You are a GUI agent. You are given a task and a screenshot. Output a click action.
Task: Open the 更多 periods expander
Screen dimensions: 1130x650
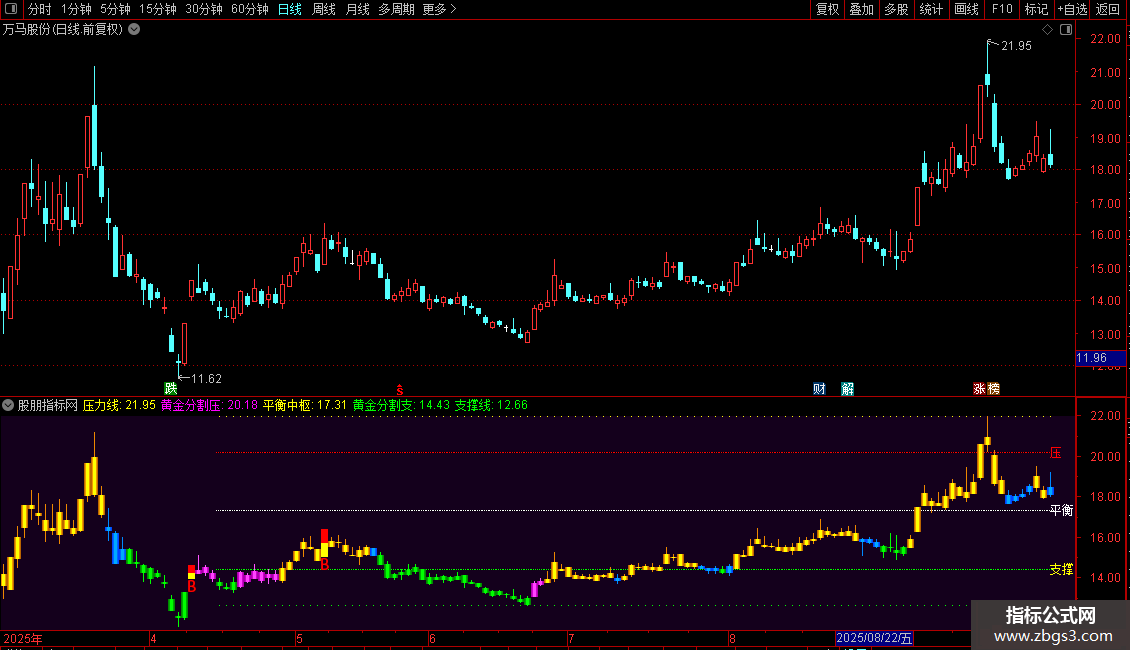439,9
